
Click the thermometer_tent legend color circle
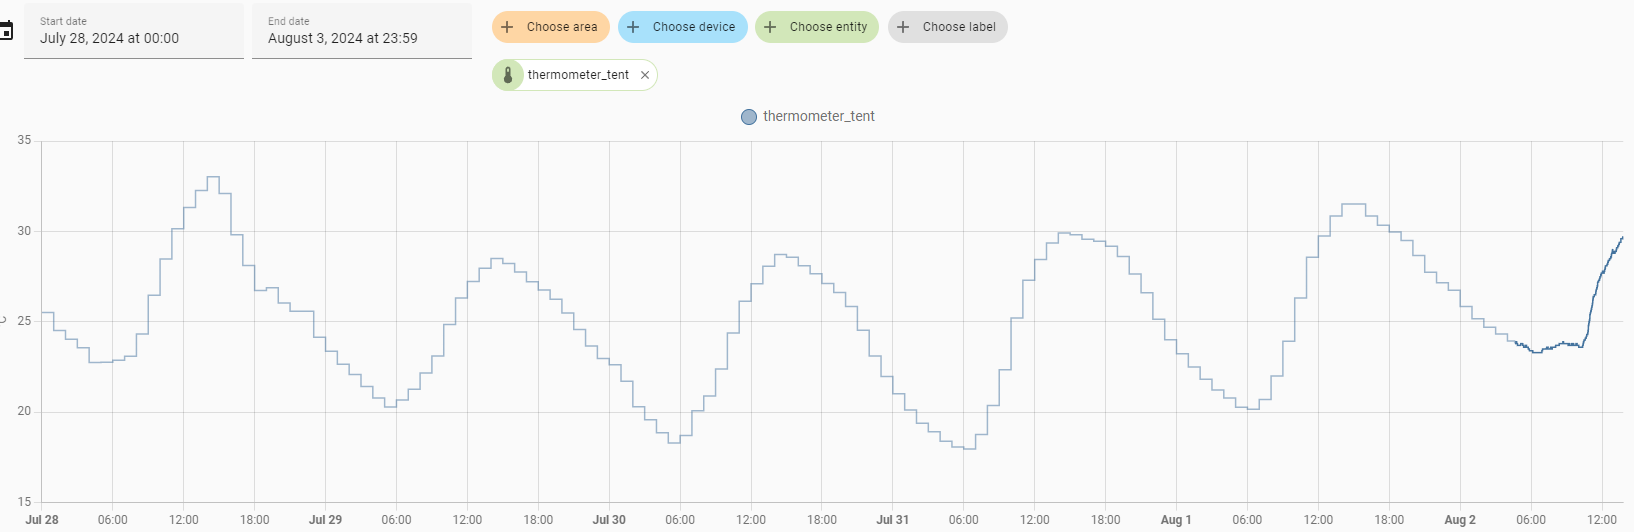click(749, 117)
